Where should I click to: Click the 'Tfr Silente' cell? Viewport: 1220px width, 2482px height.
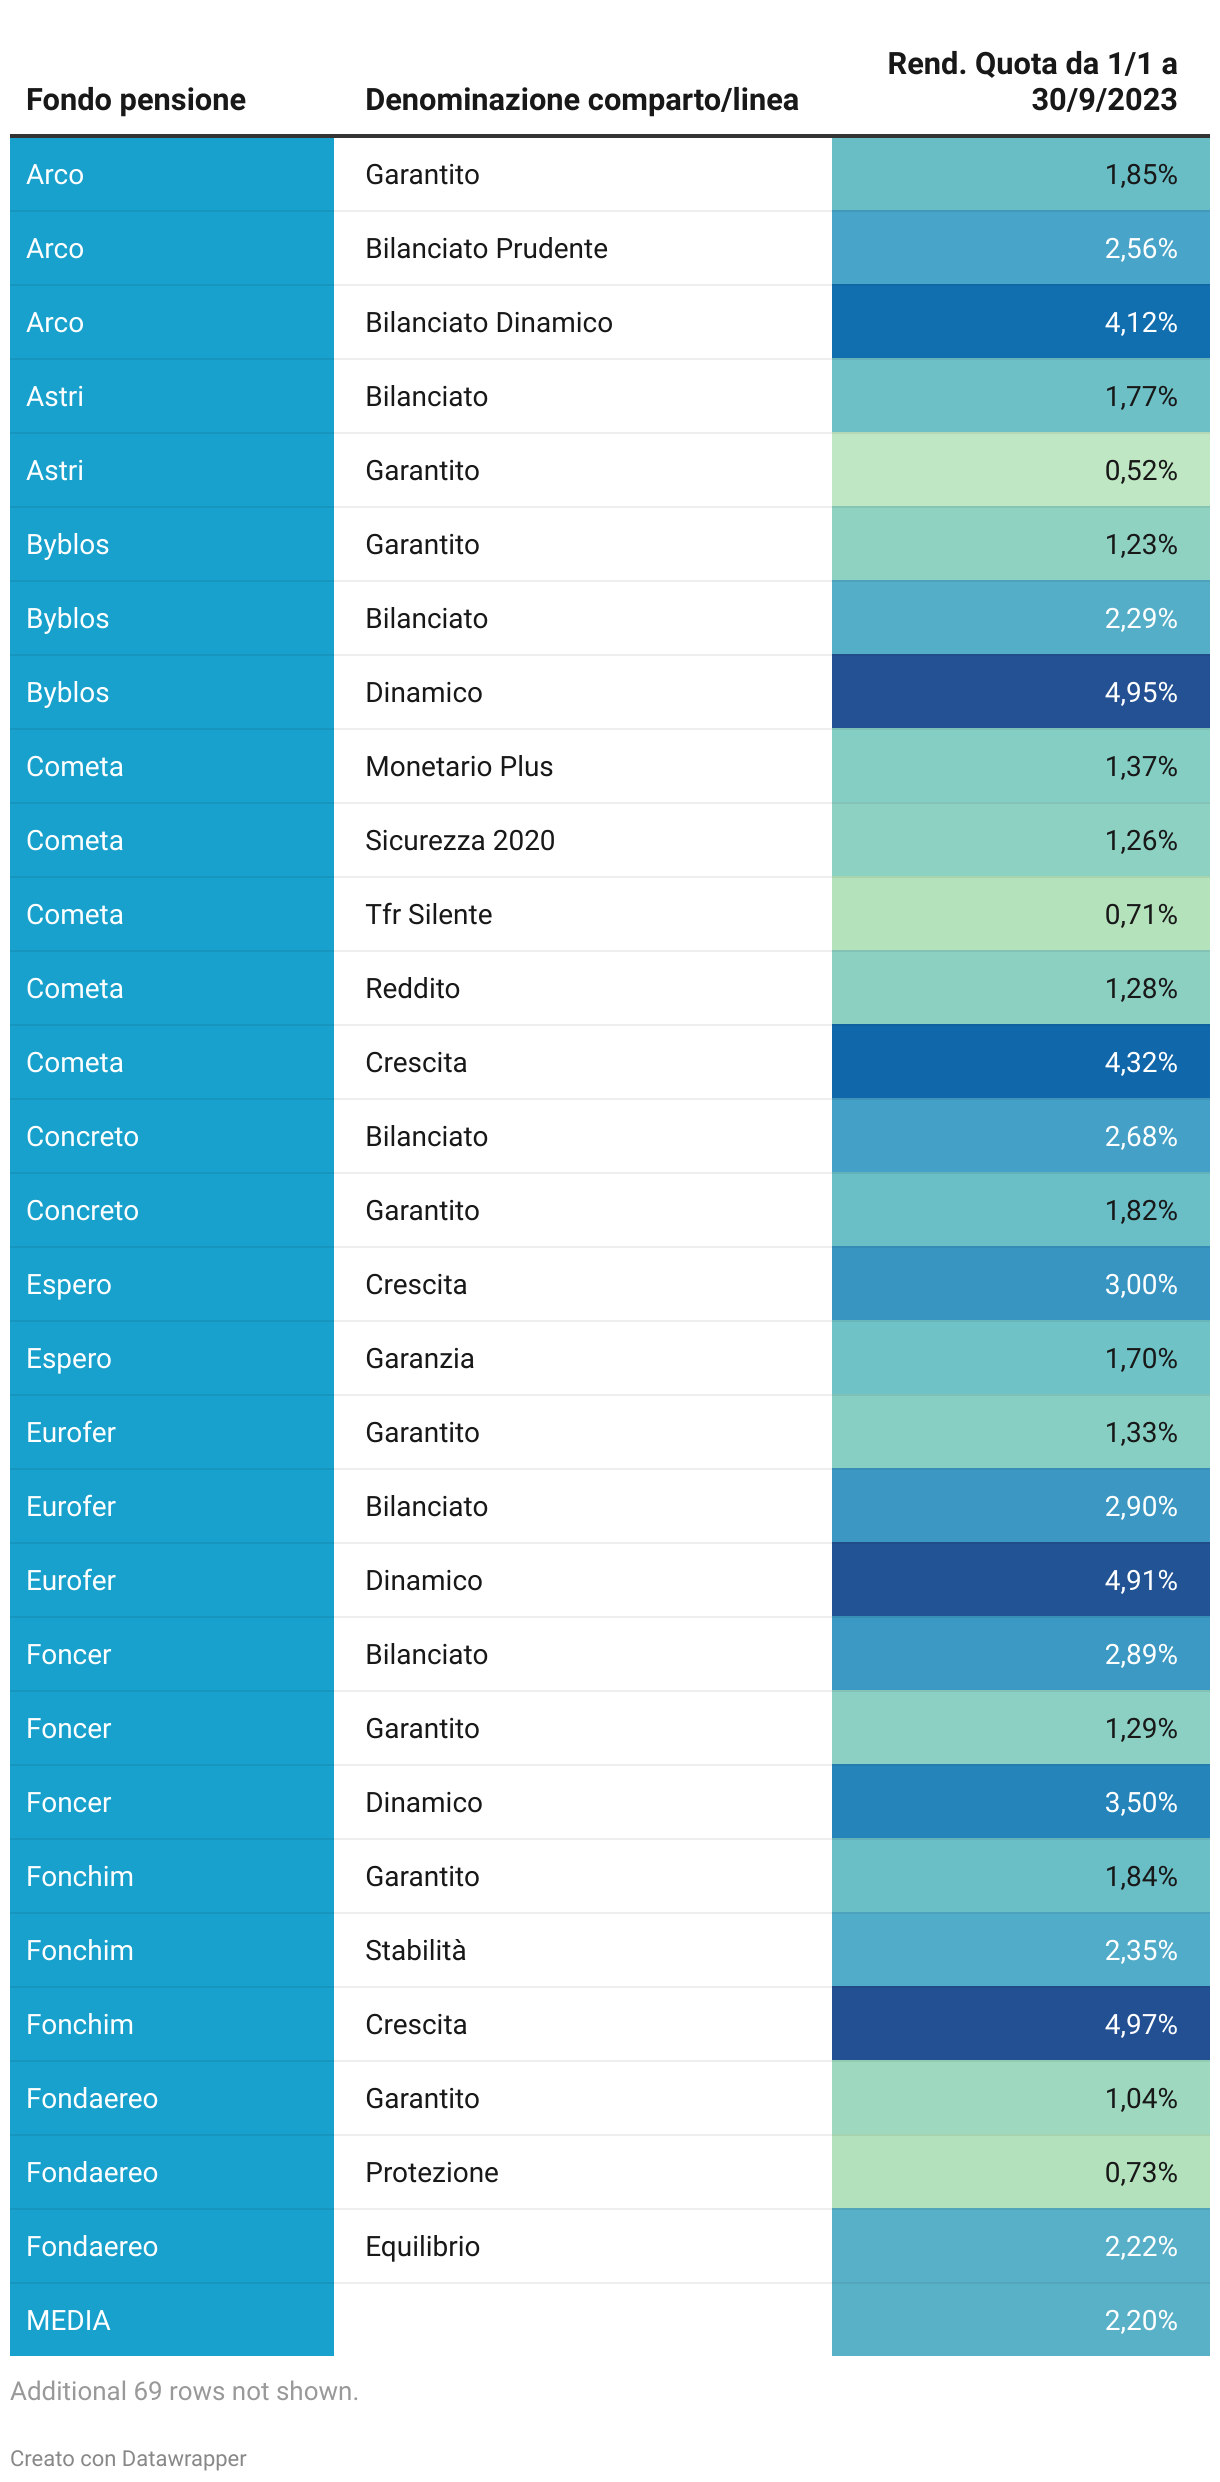pos(428,915)
